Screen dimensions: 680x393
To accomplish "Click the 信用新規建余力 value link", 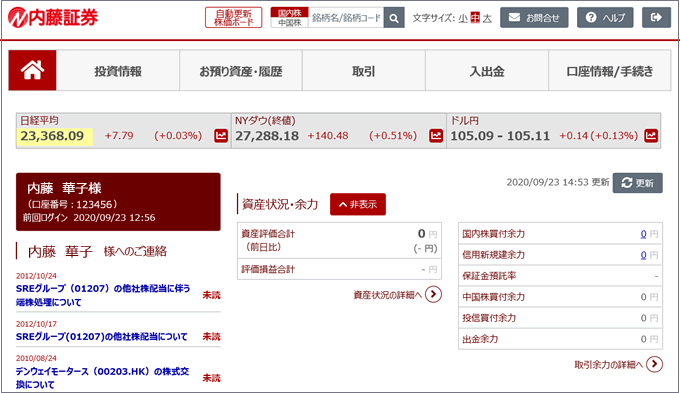I will click(643, 255).
